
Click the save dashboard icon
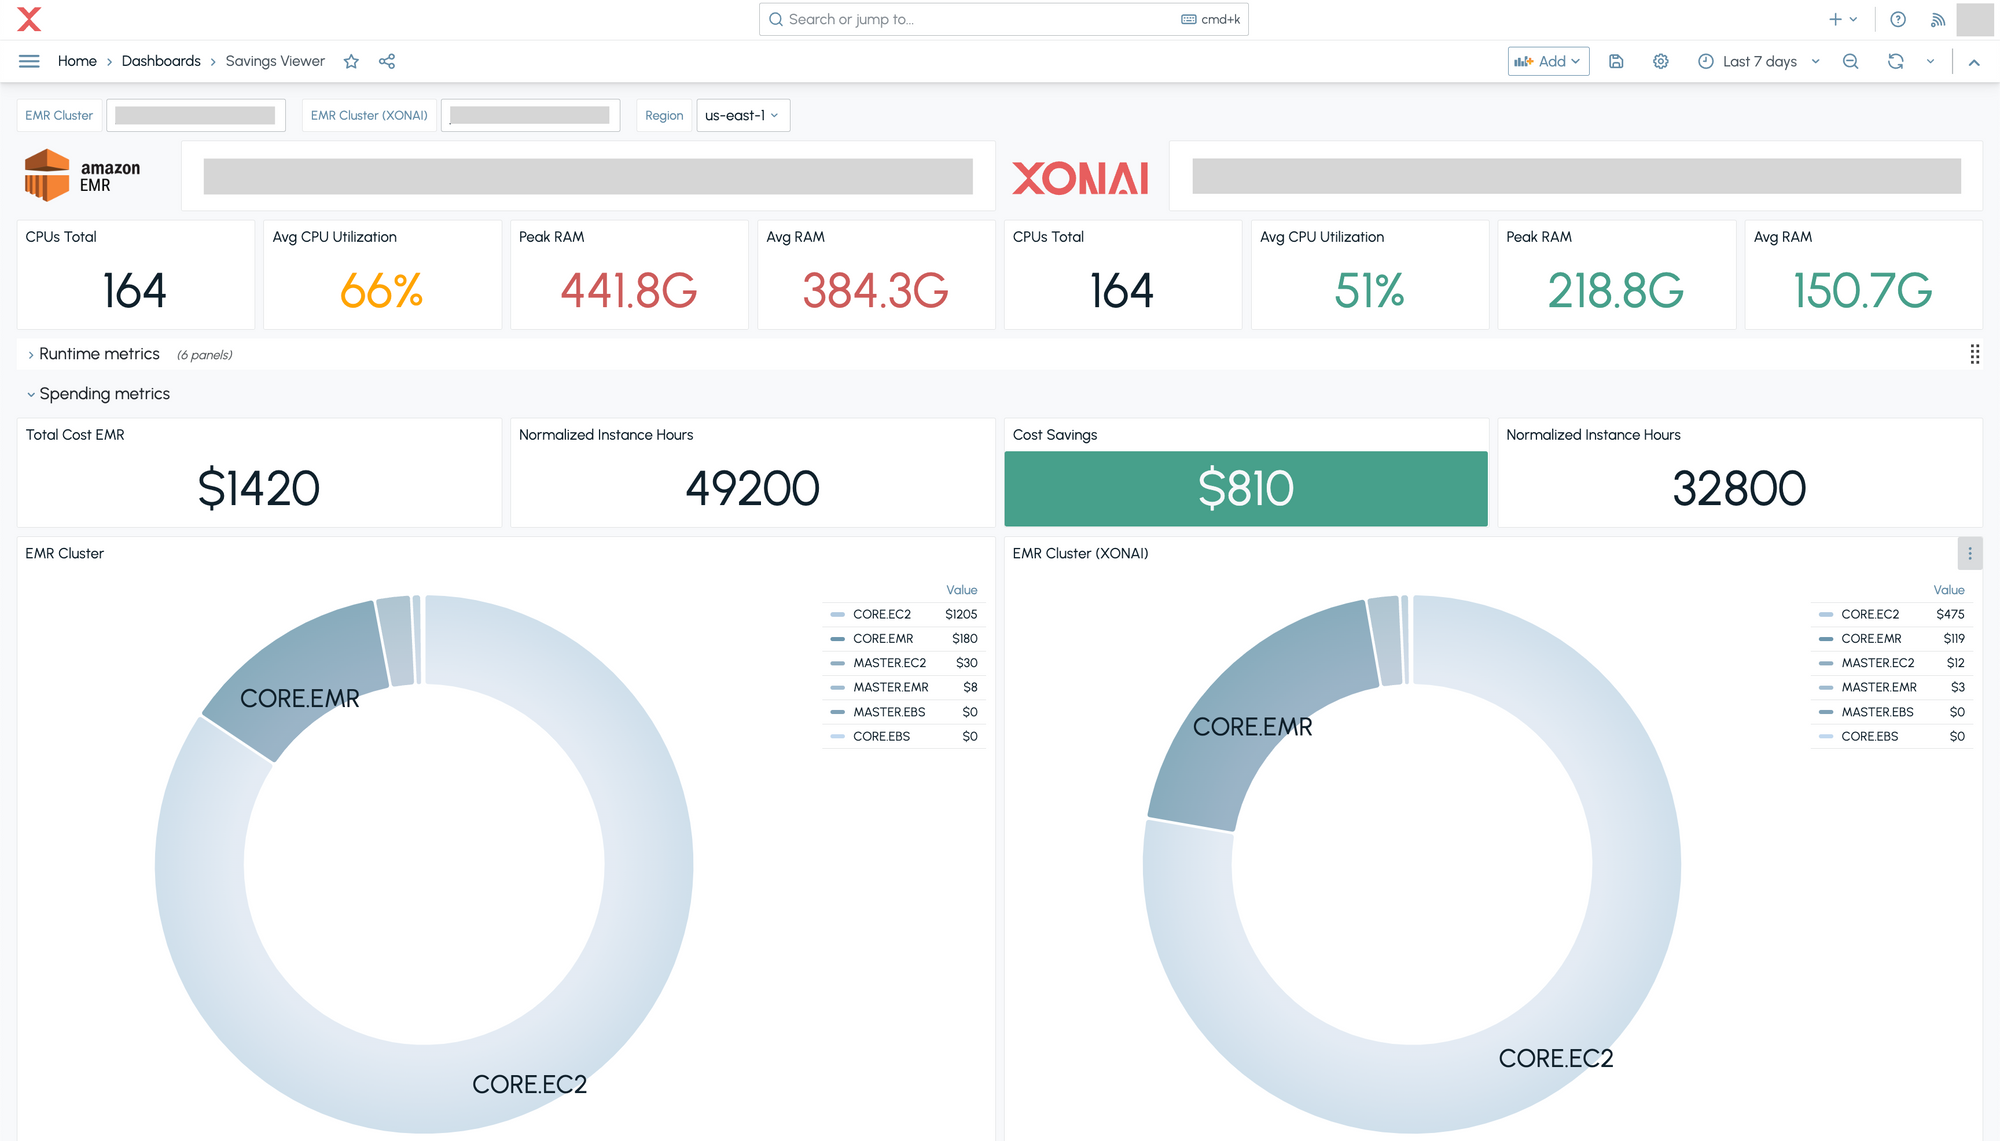pos(1616,62)
